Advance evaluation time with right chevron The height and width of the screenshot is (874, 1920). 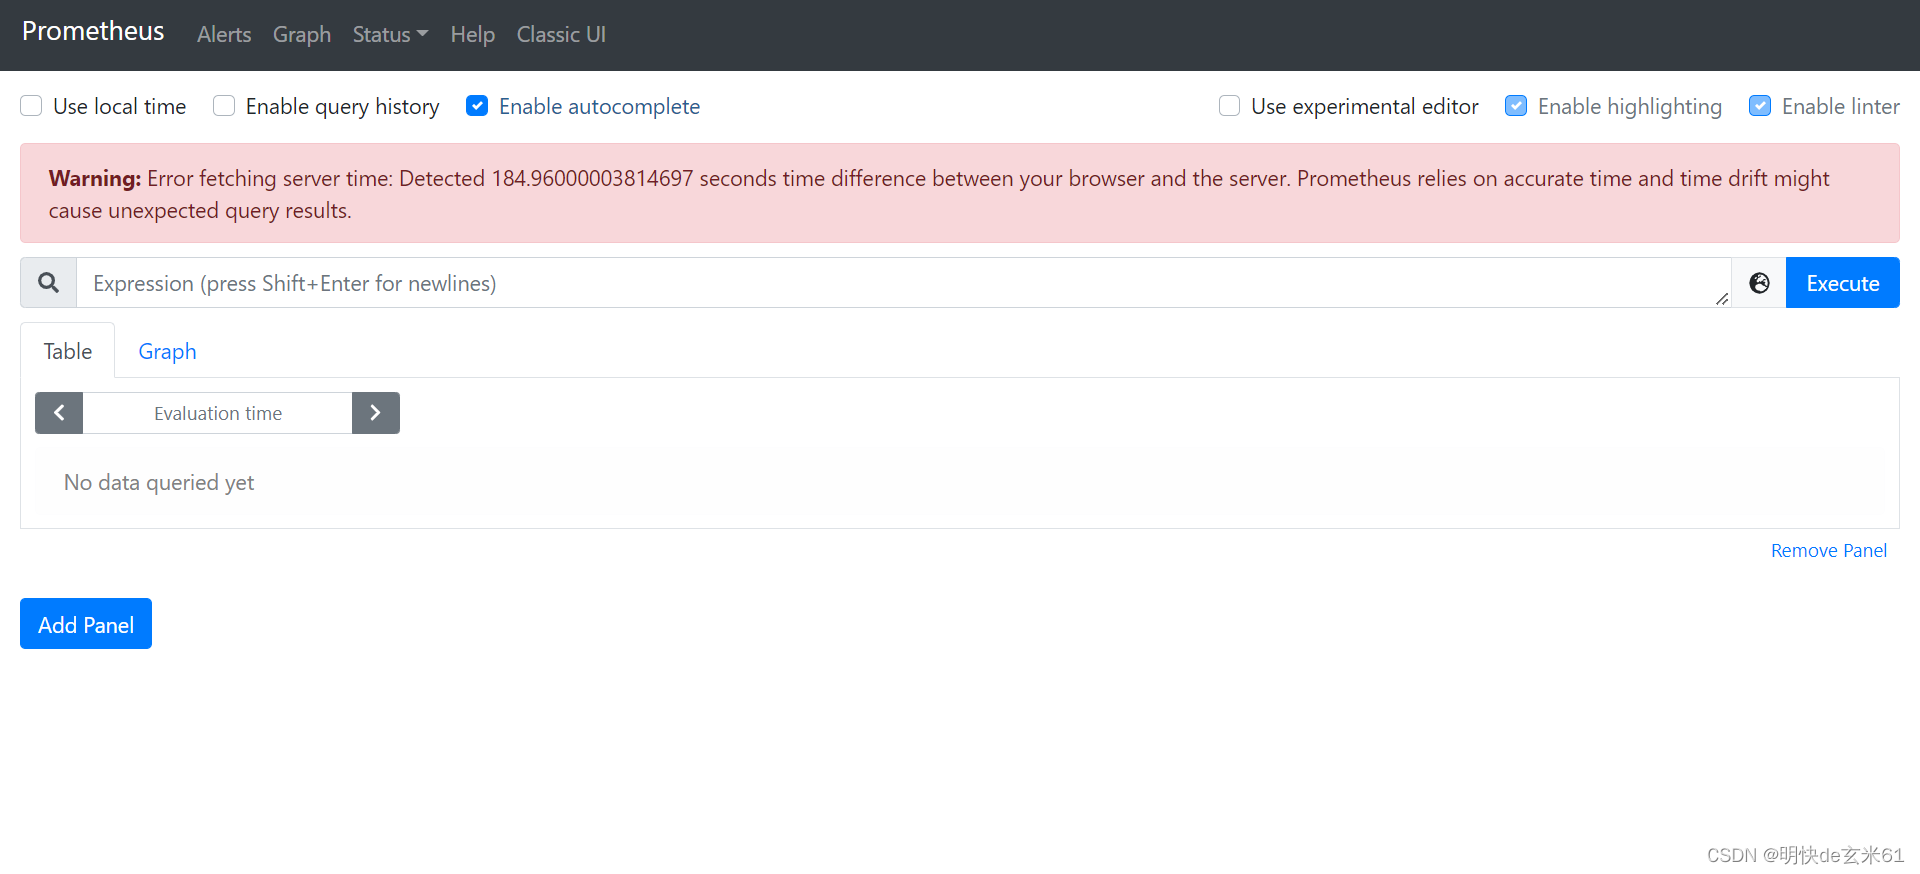coord(376,413)
